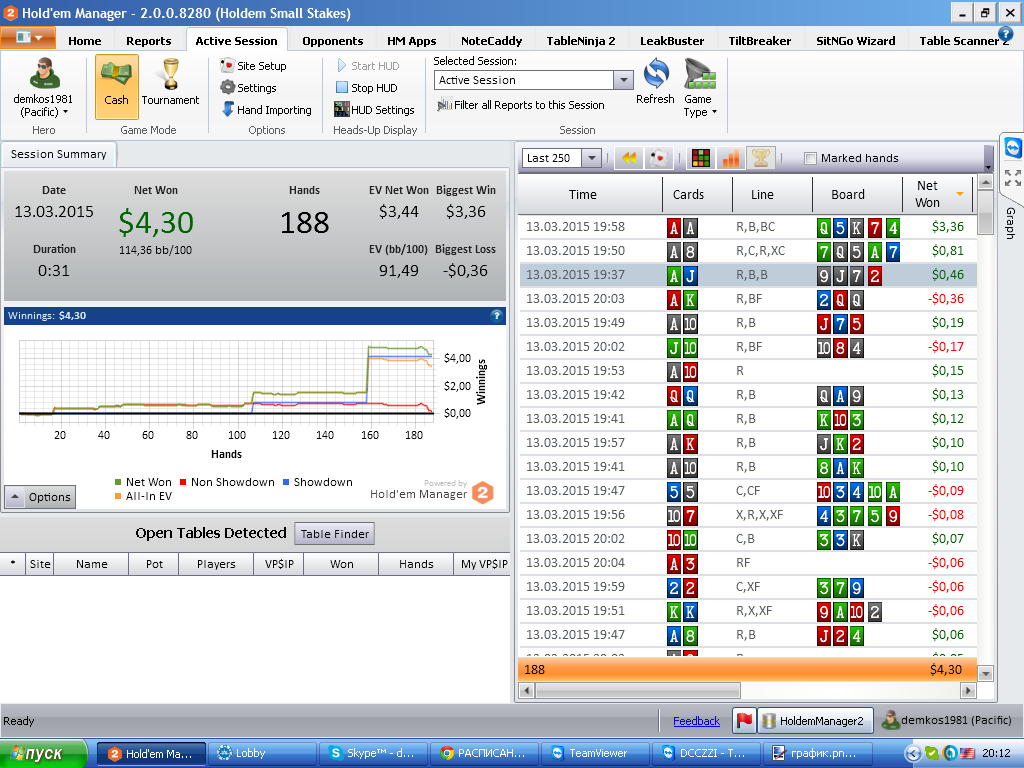1024x768 pixels.
Task: Click the hand list vertical scrollbar thumb
Action: tap(985, 213)
